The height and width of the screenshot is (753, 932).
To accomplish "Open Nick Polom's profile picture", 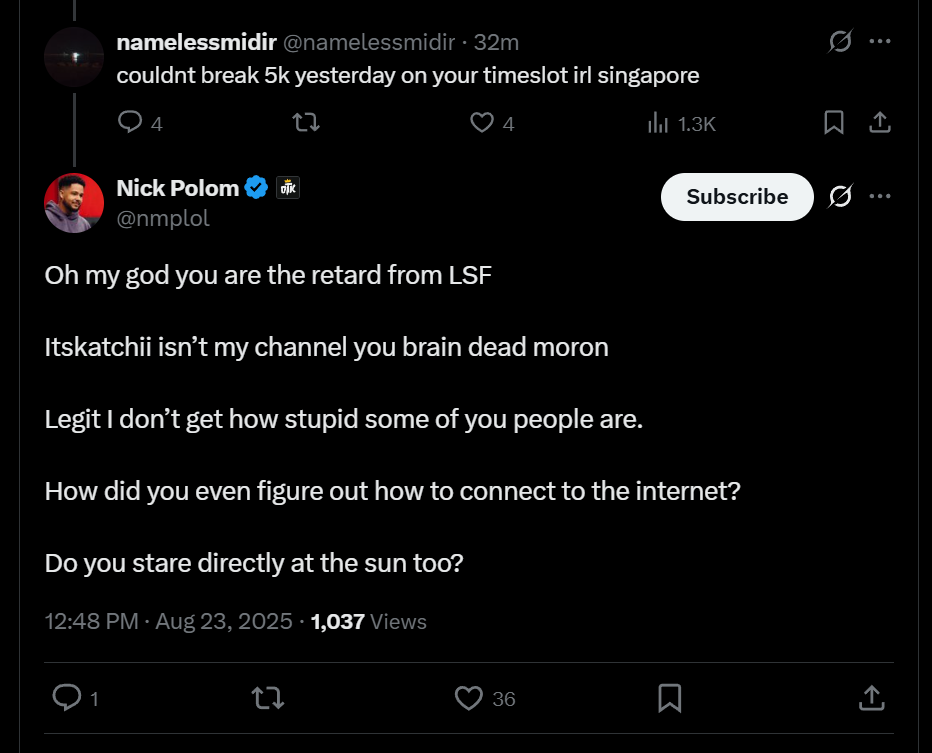I will [x=74, y=203].
